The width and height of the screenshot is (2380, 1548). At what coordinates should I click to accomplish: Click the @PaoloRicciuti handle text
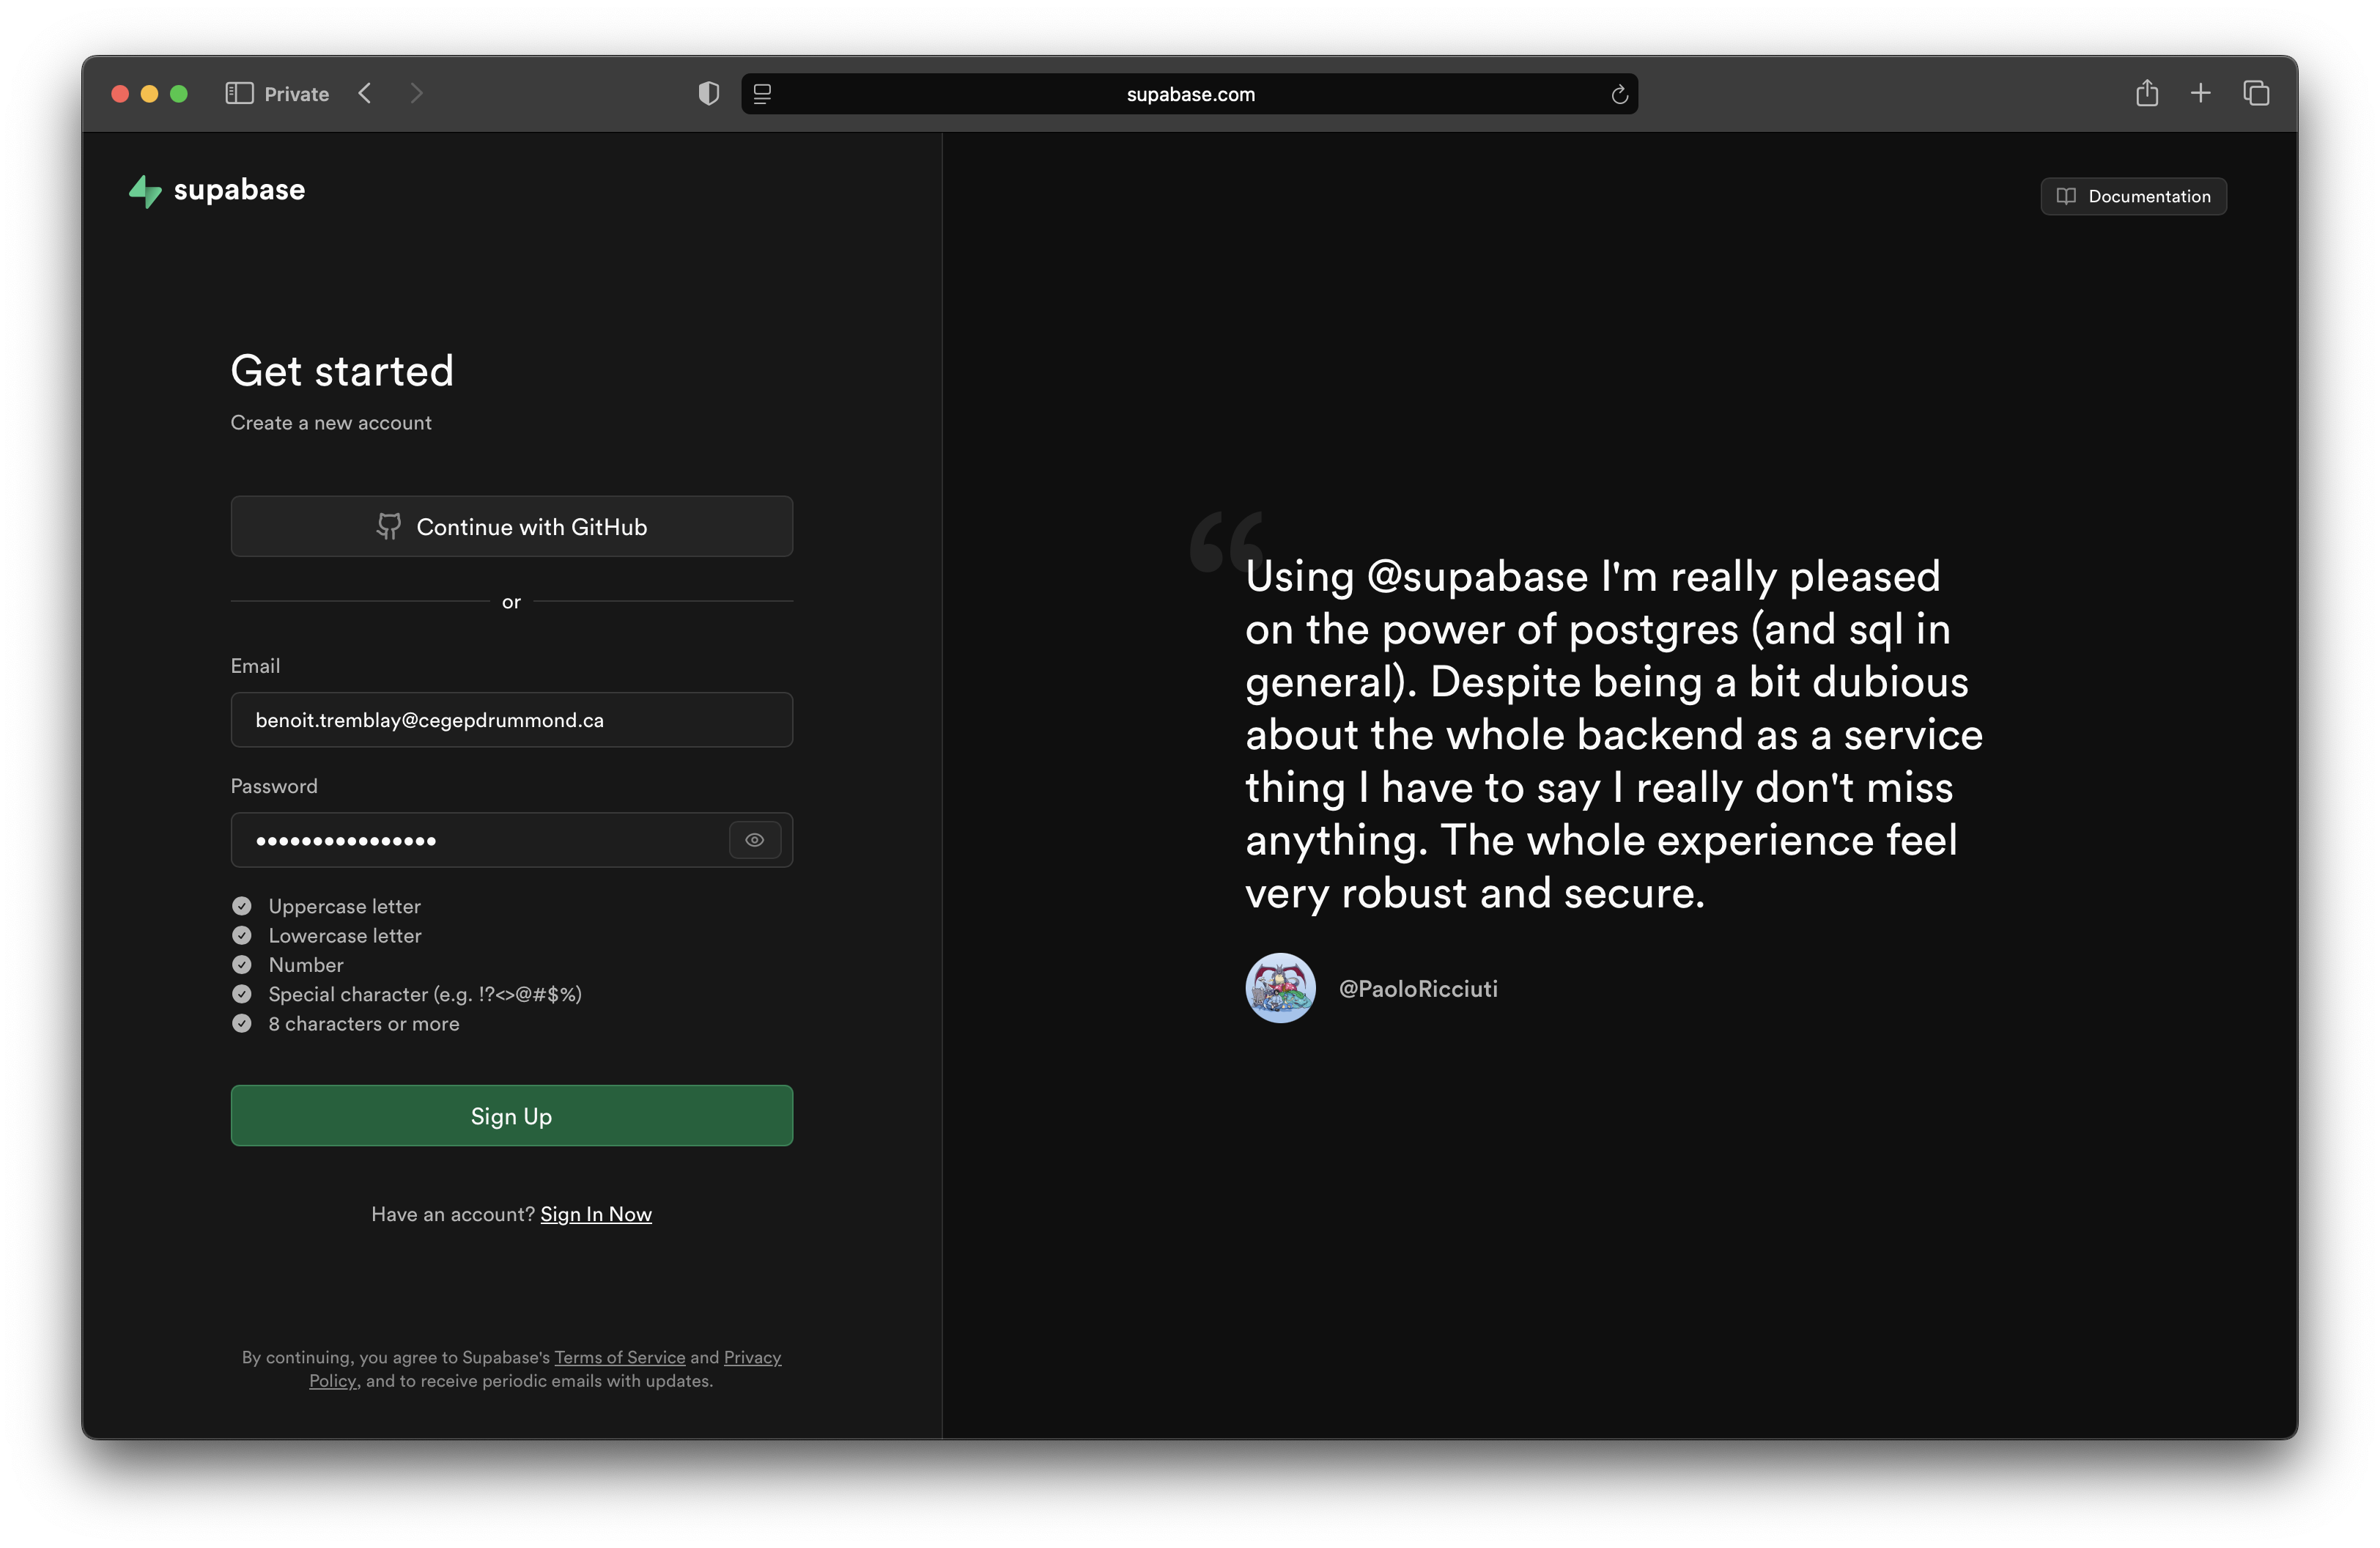pos(1418,988)
